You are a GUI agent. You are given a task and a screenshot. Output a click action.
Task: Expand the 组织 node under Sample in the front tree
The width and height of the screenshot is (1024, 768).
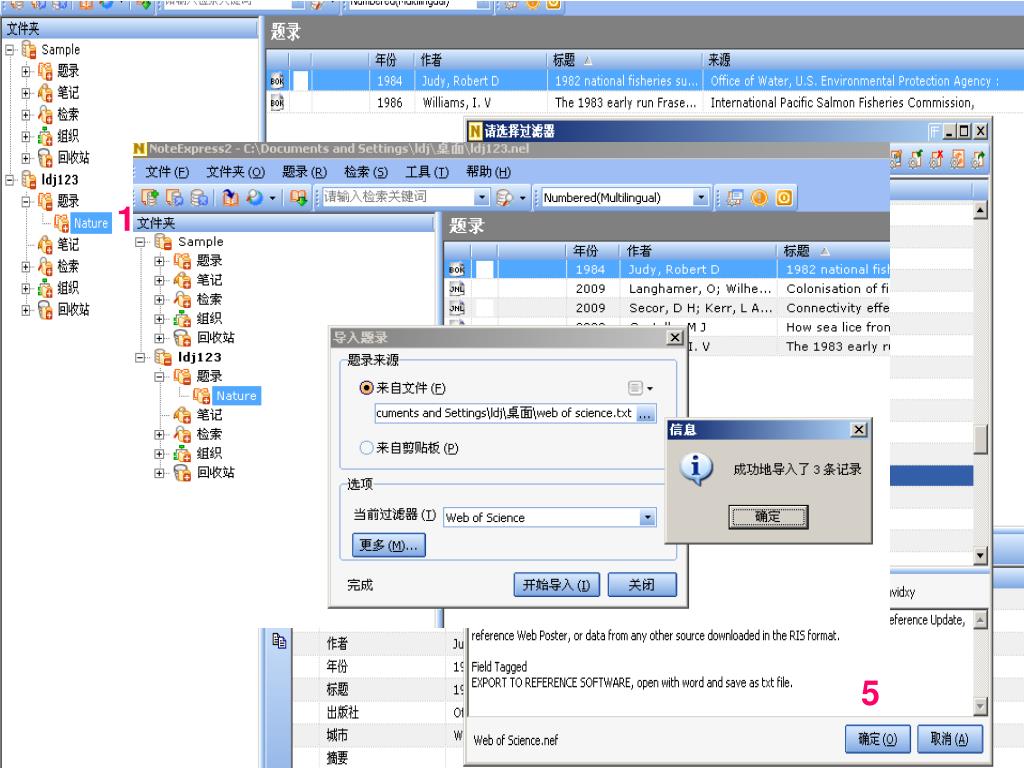pyautogui.click(x=159, y=319)
